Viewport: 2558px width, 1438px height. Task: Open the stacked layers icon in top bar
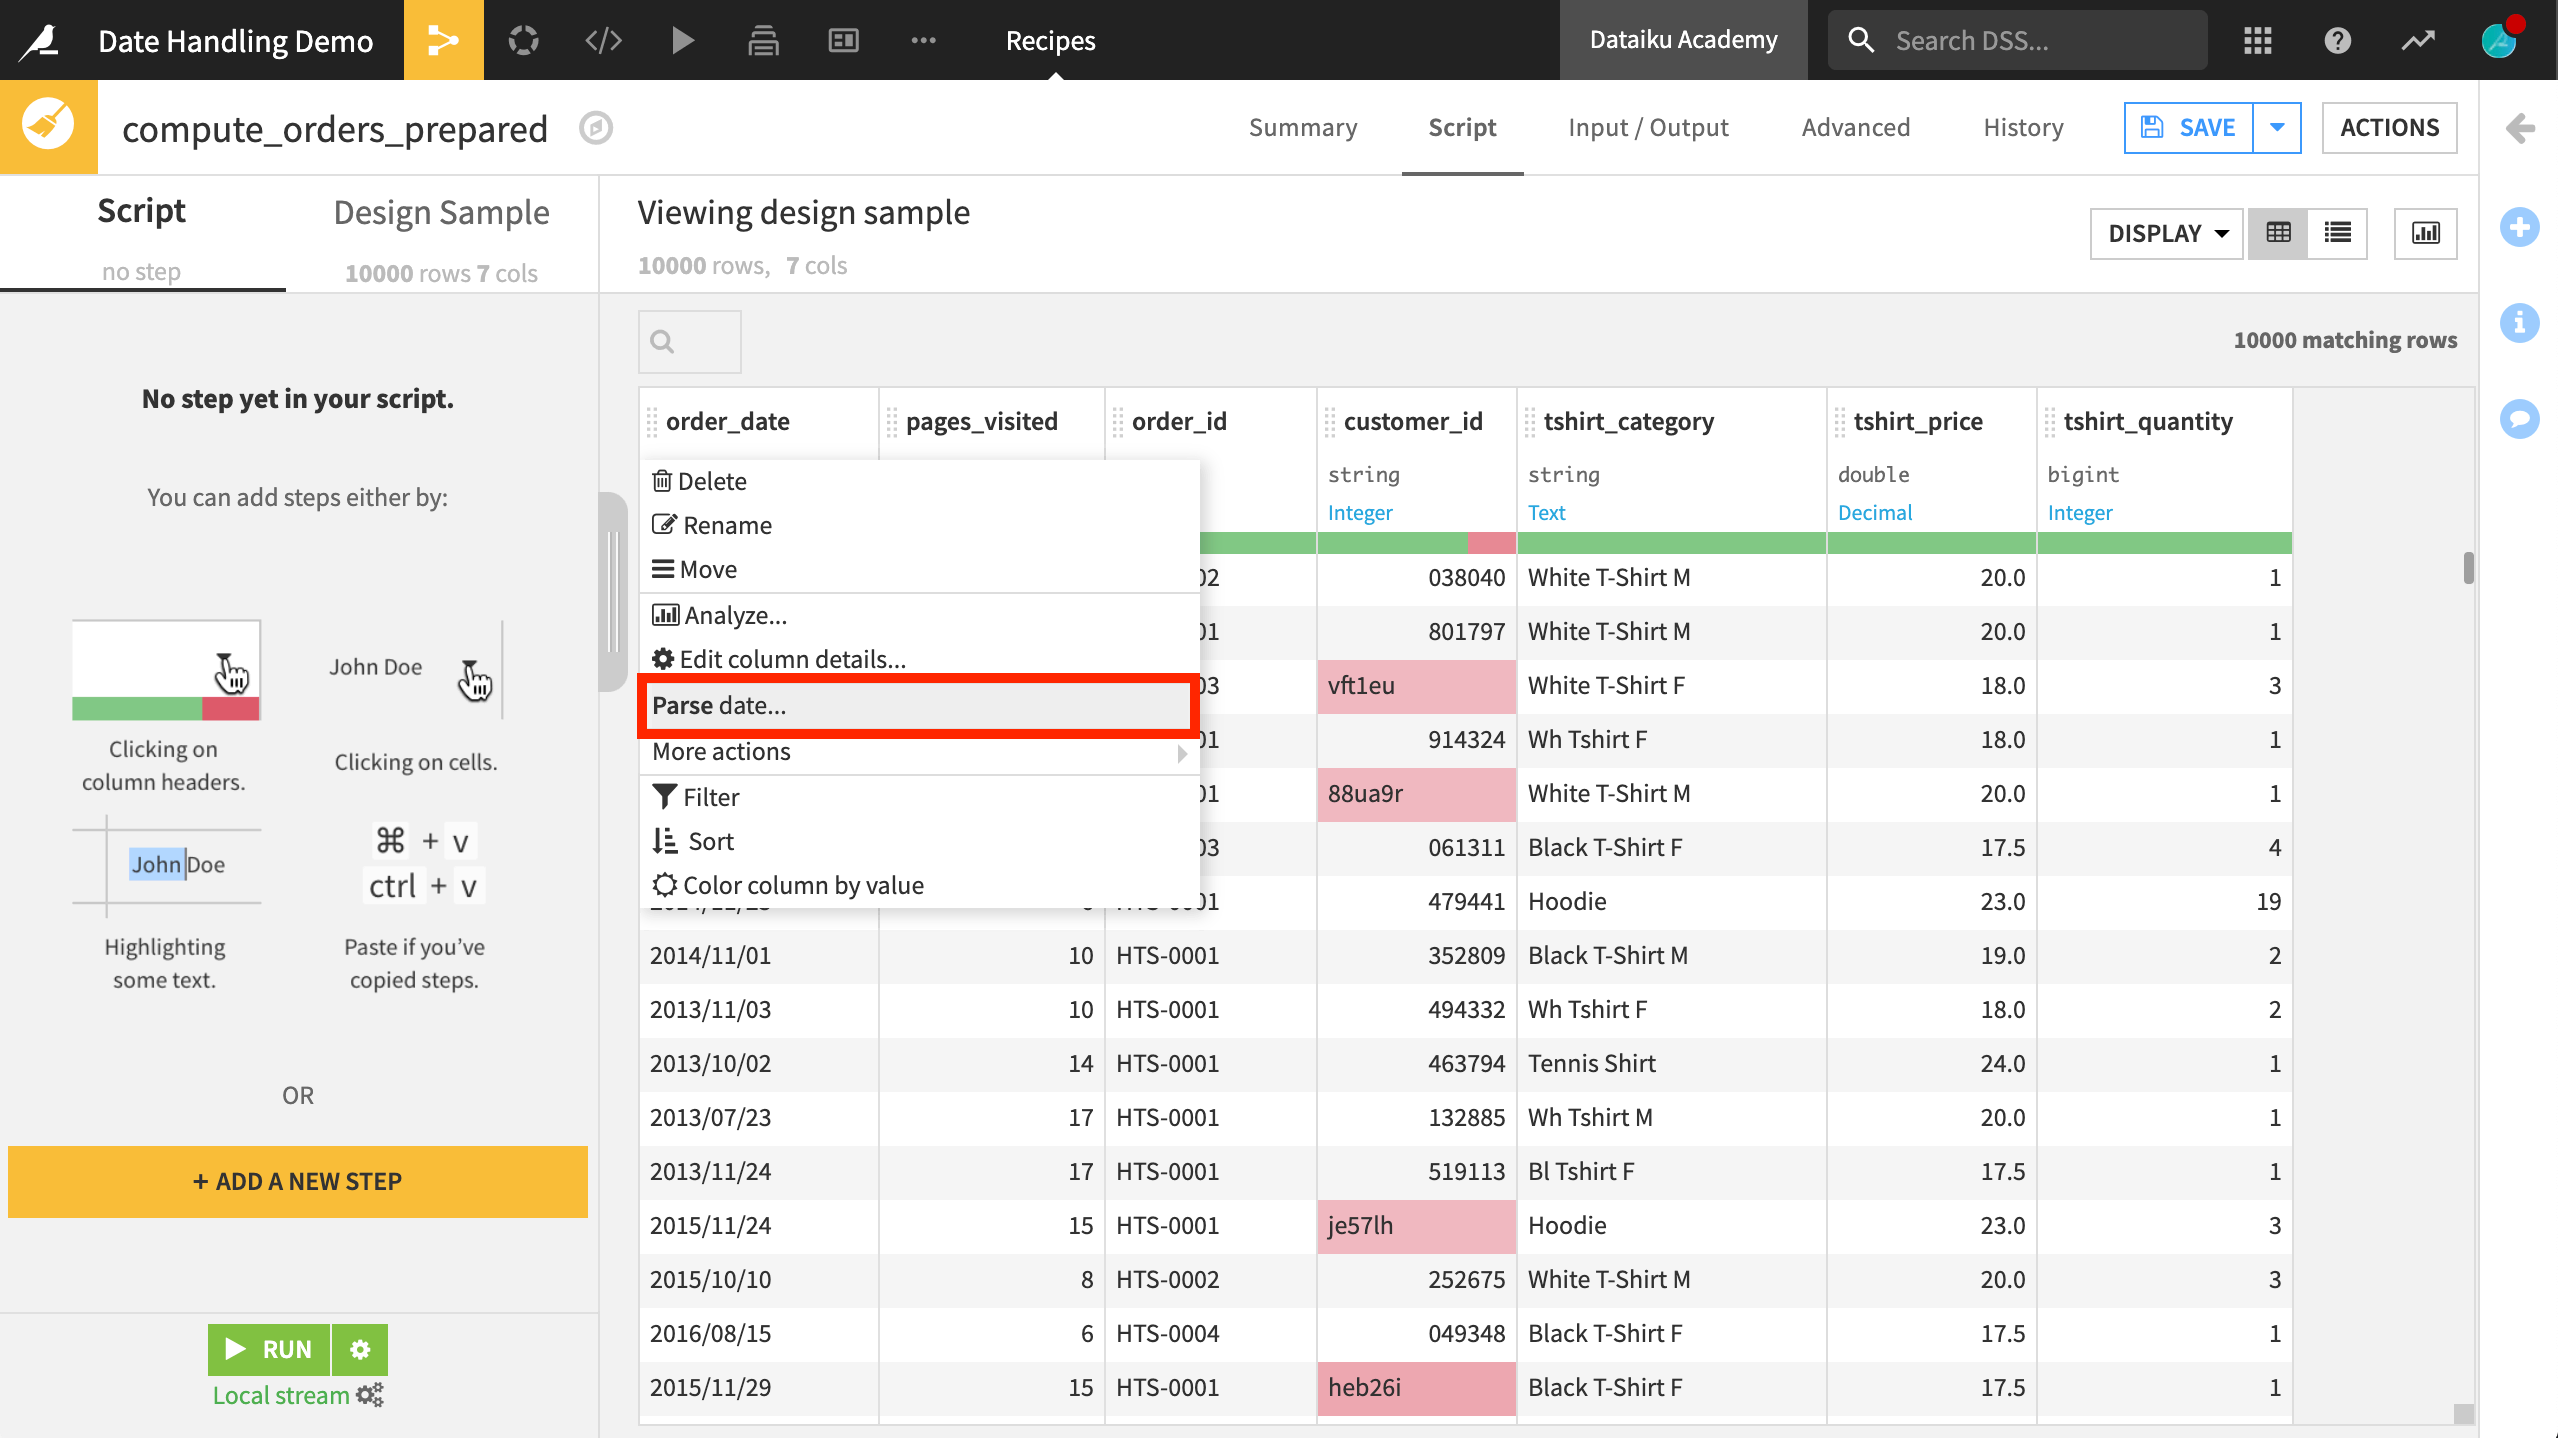coord(763,40)
